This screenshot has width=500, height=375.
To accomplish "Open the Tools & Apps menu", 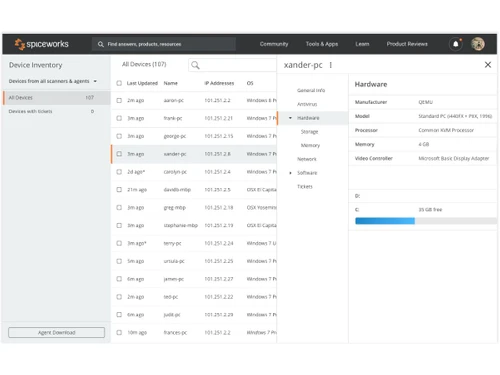I will [322, 44].
